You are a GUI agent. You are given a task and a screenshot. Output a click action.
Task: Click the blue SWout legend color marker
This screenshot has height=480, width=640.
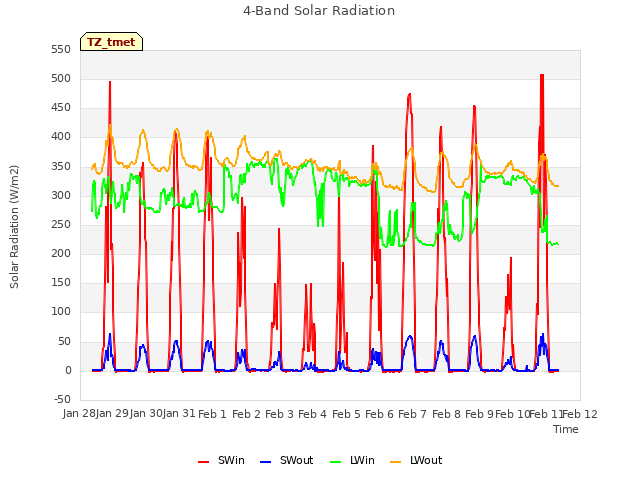coord(265,462)
